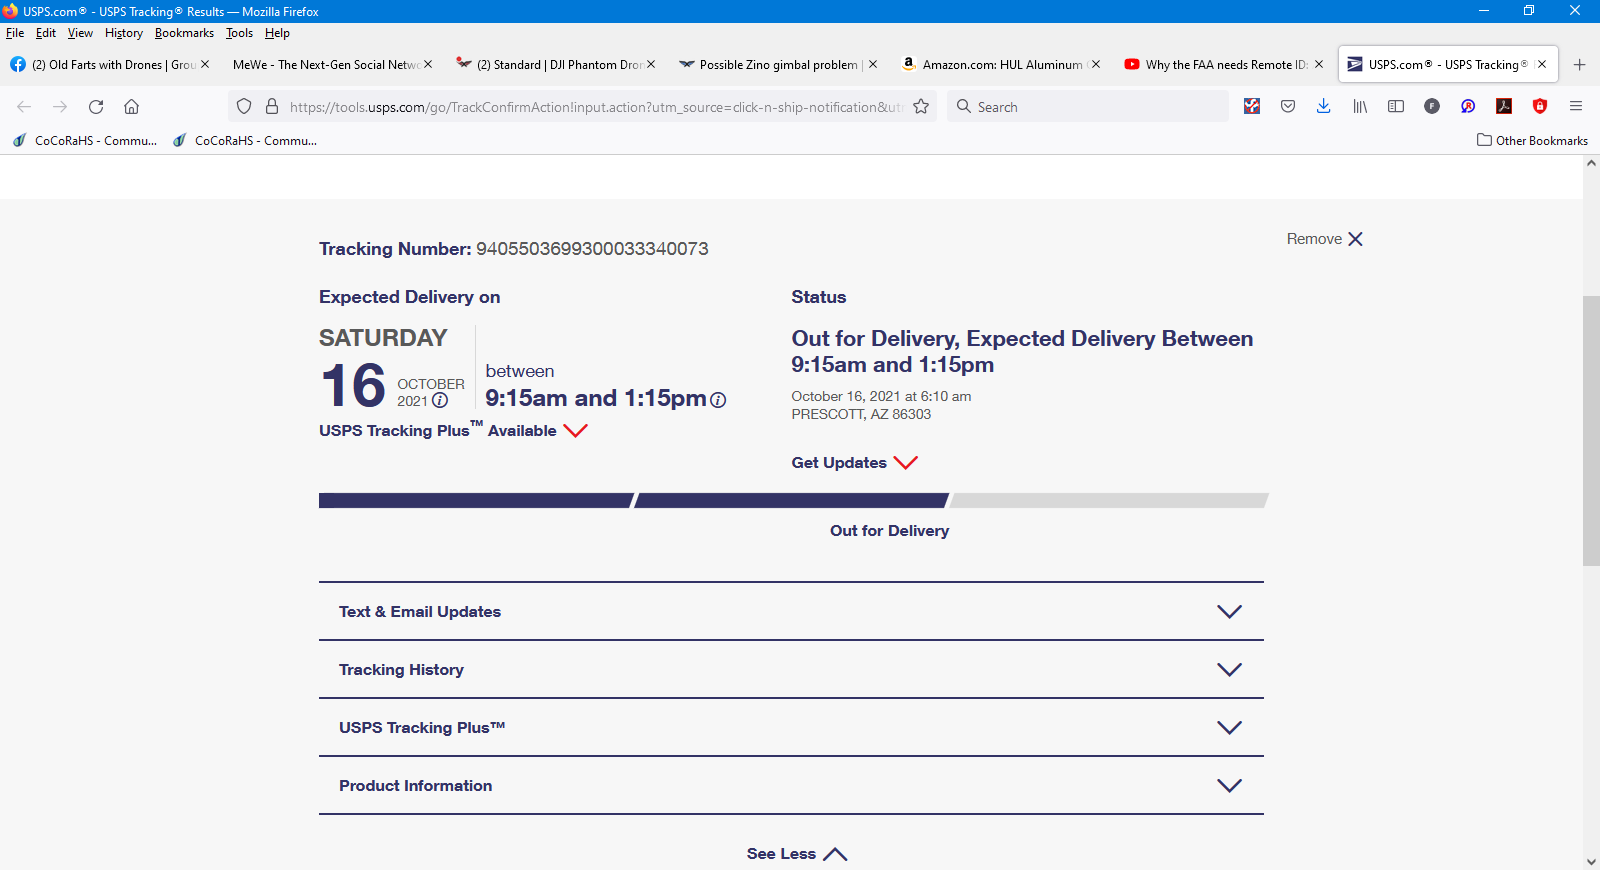Open the Adobe Acrobat extension

click(1504, 106)
